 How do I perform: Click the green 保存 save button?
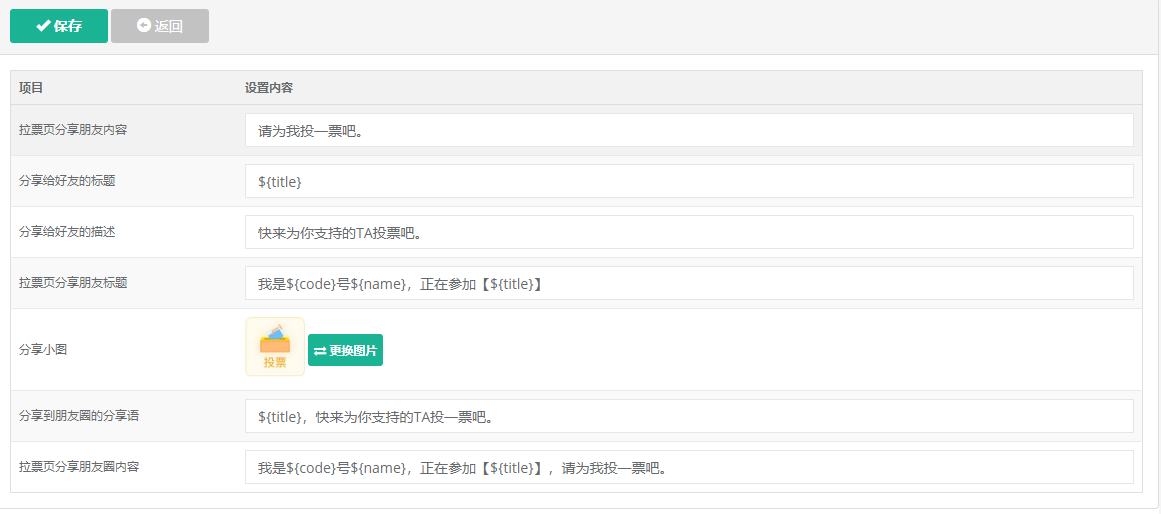click(x=58, y=26)
